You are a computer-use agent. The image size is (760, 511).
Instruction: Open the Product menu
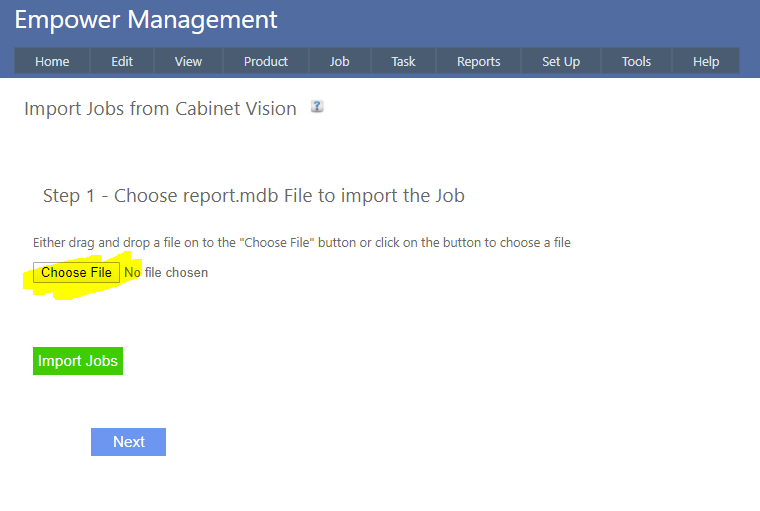point(266,61)
